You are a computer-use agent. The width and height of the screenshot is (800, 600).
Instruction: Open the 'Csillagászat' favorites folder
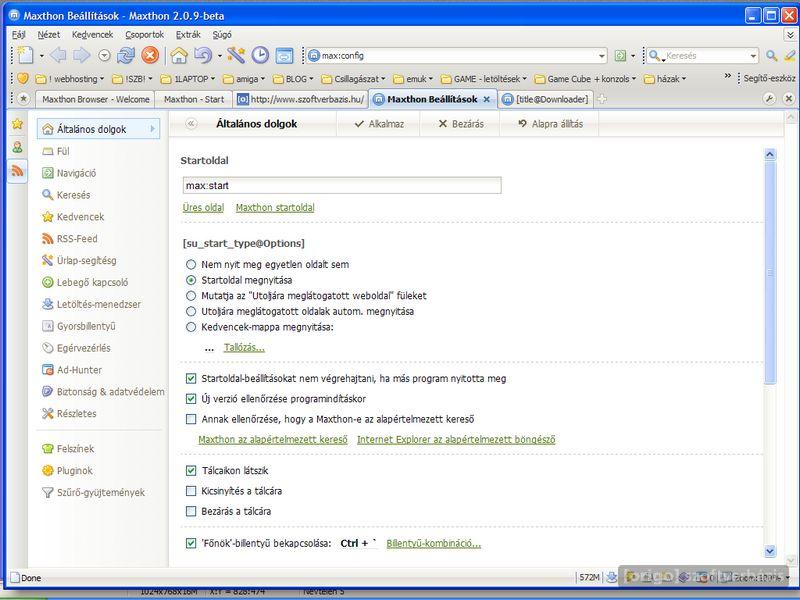coord(354,79)
